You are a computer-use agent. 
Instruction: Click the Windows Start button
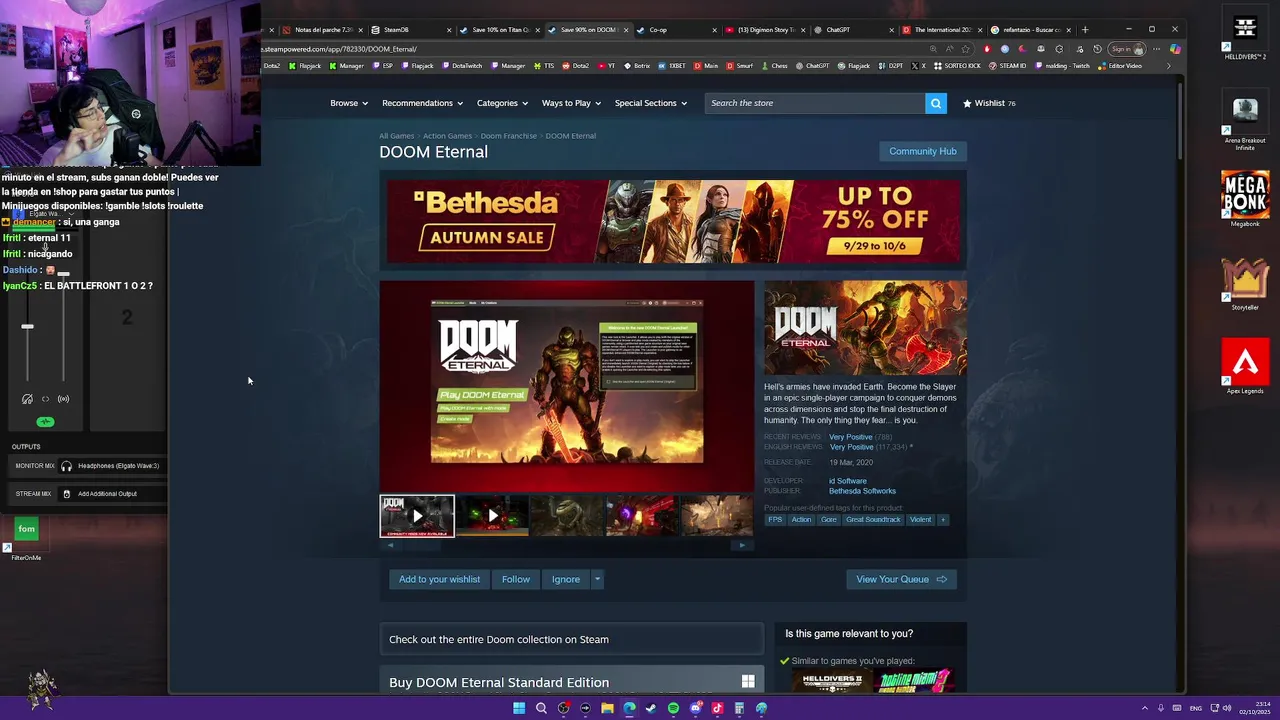point(519,708)
